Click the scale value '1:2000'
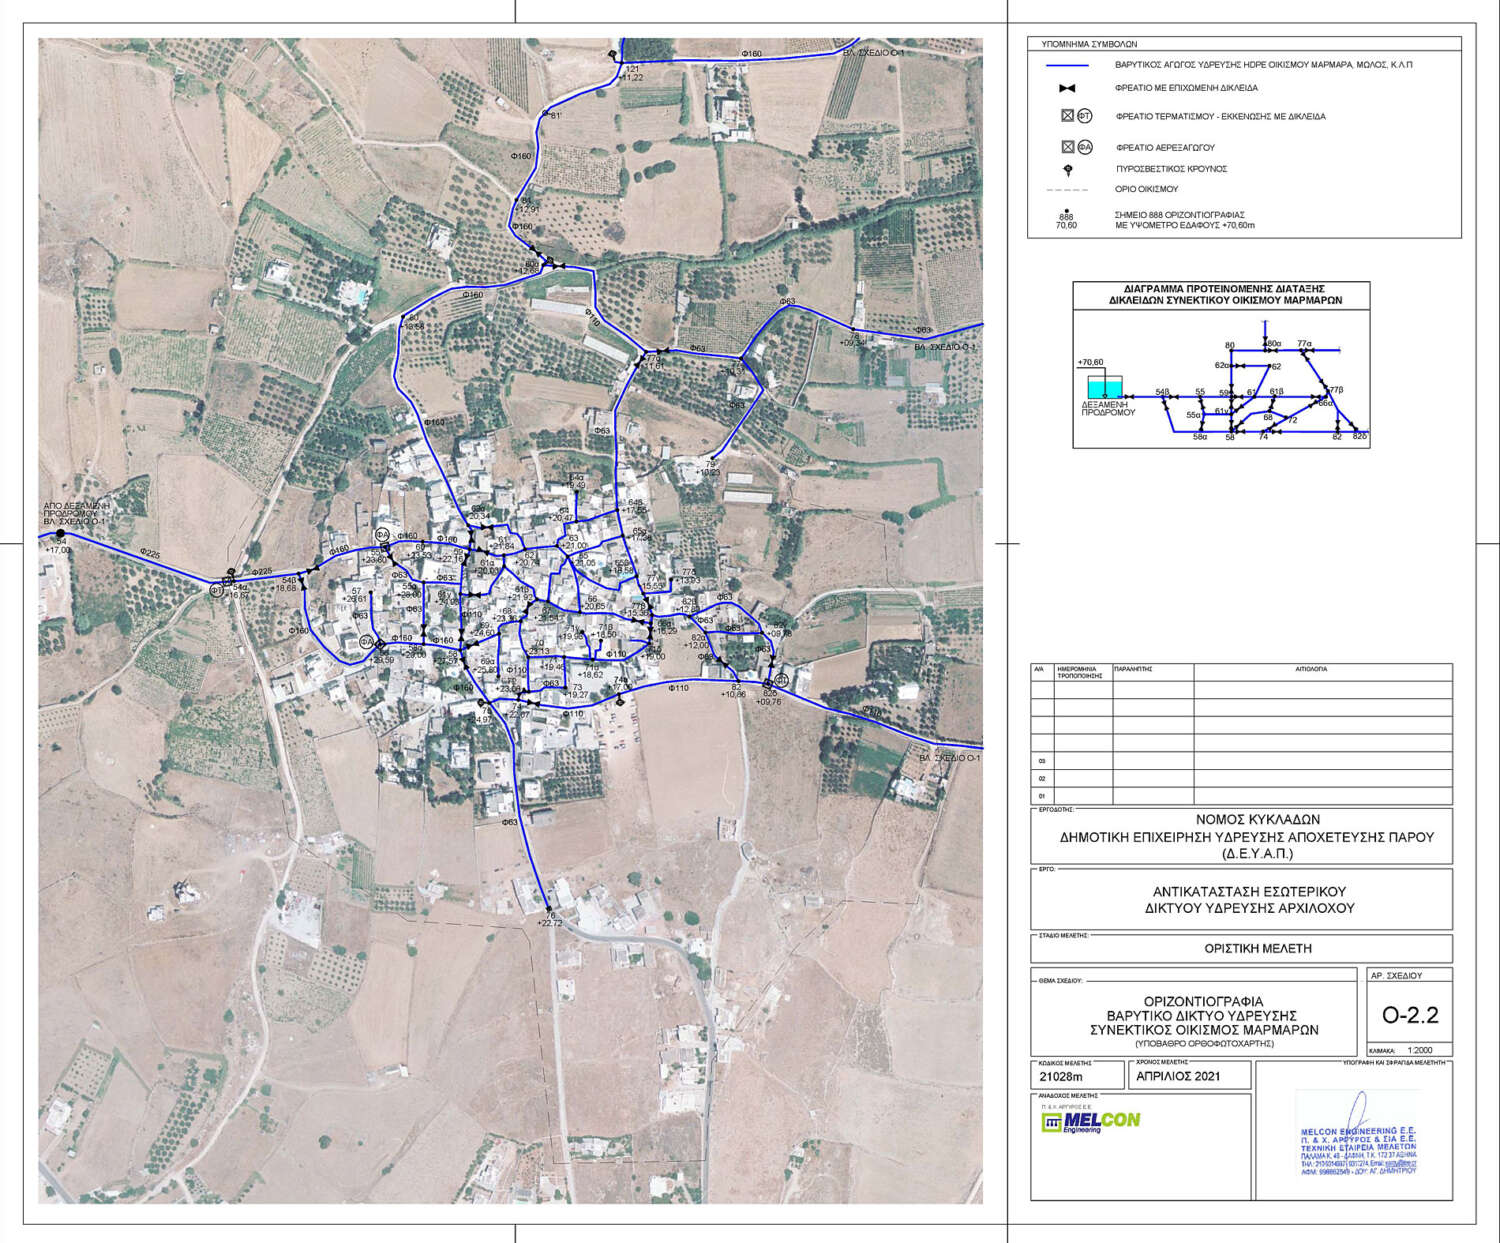The width and height of the screenshot is (1500, 1243). point(1419,1051)
